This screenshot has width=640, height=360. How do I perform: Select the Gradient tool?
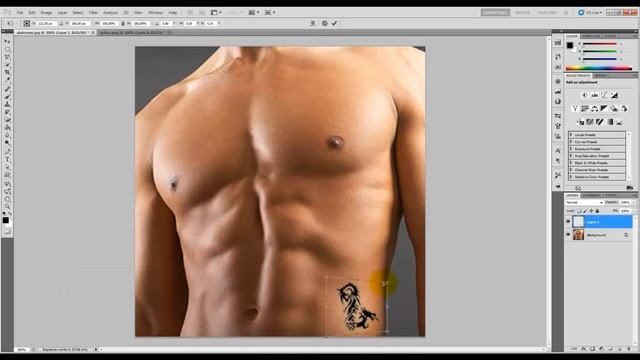pos(7,127)
